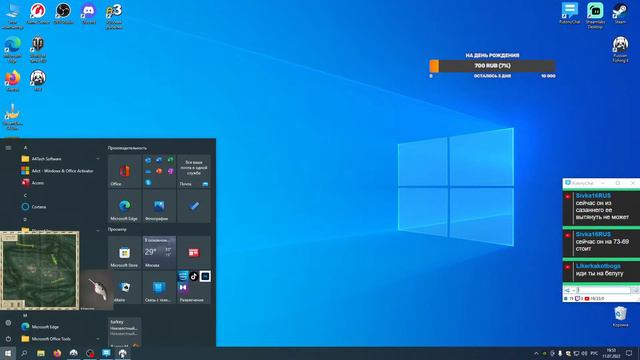Click the Likerkakotboga username in chat
Screen dimensions: 640x360
pyautogui.click(x=598, y=266)
